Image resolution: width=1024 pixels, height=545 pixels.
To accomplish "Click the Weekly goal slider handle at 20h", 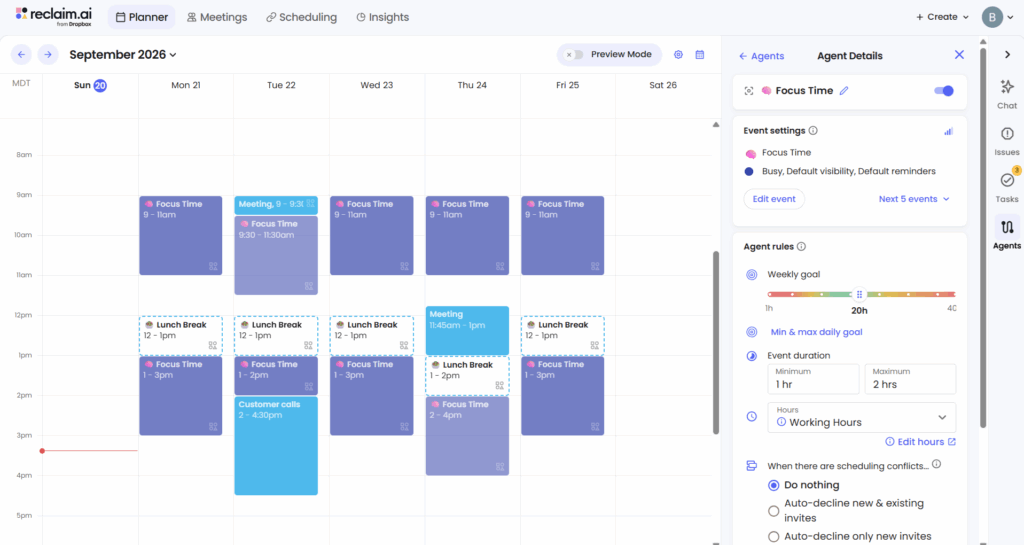I will coord(859,294).
